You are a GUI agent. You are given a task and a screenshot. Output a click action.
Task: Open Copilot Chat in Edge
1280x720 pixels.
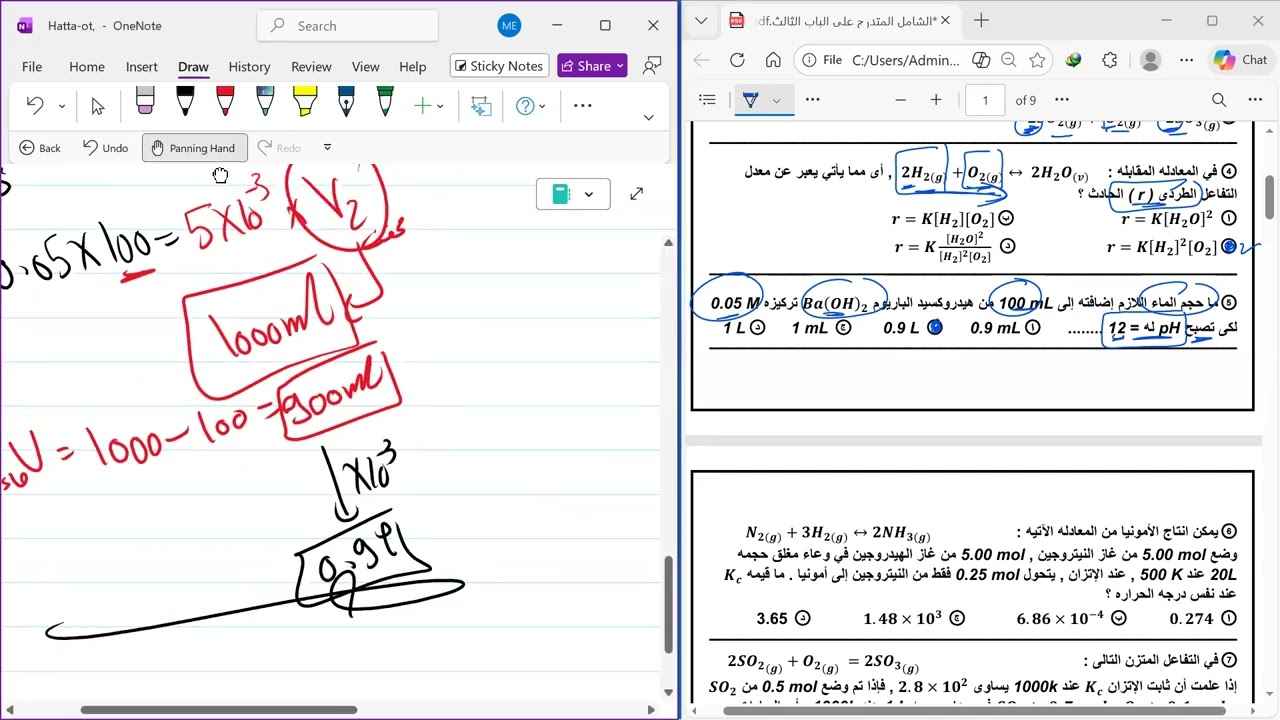[1240, 60]
